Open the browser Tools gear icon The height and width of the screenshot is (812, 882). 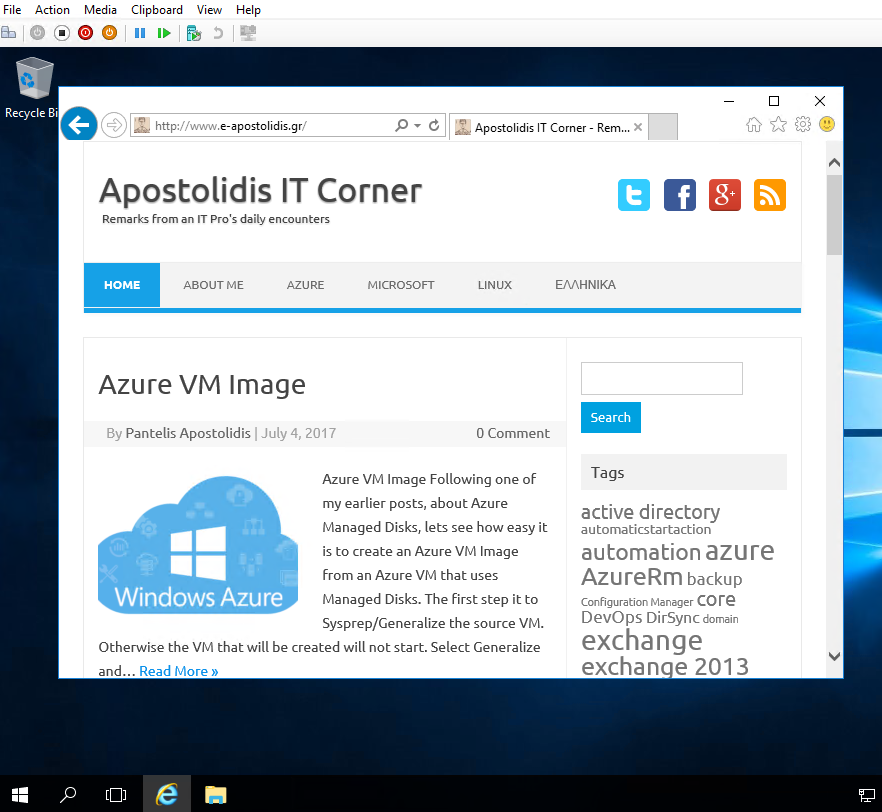point(803,124)
